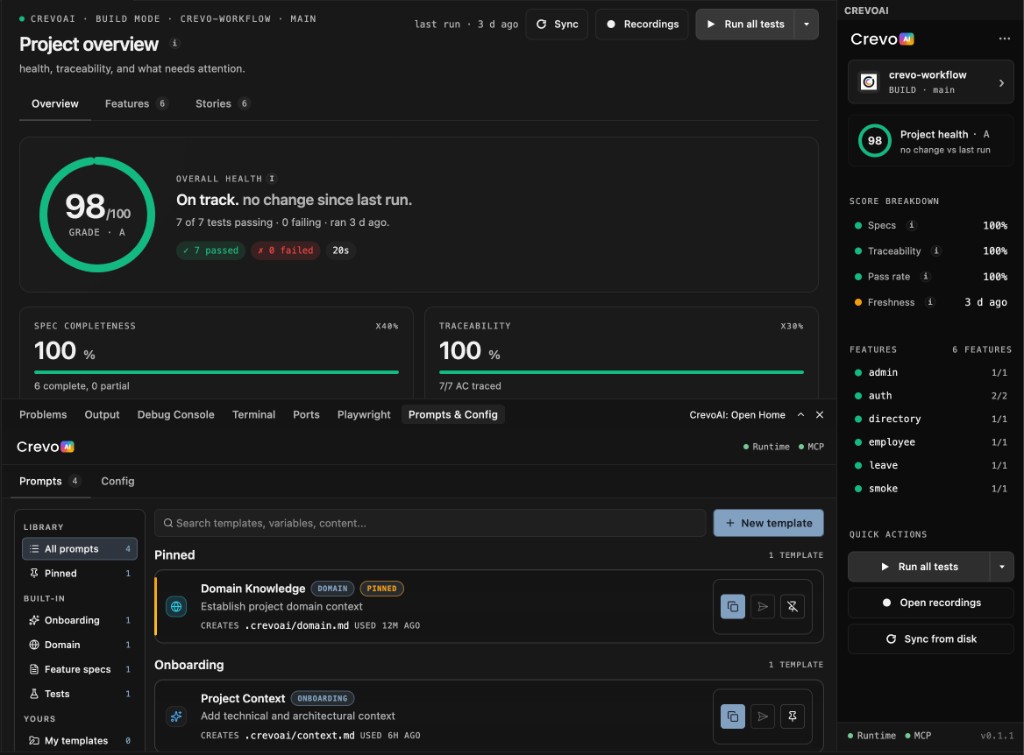Unpin the Domain Knowledge template
The width and height of the screenshot is (1024, 755).
pyautogui.click(x=792, y=607)
